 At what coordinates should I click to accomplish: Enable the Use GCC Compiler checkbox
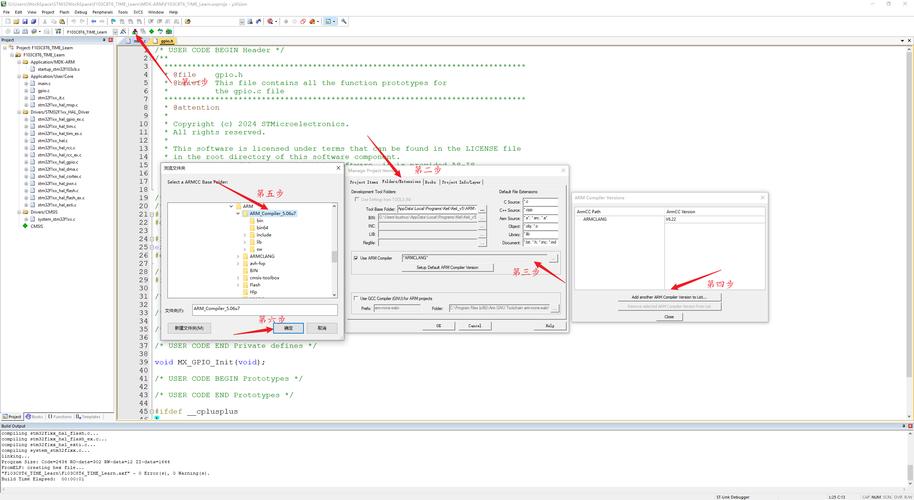[x=356, y=297]
